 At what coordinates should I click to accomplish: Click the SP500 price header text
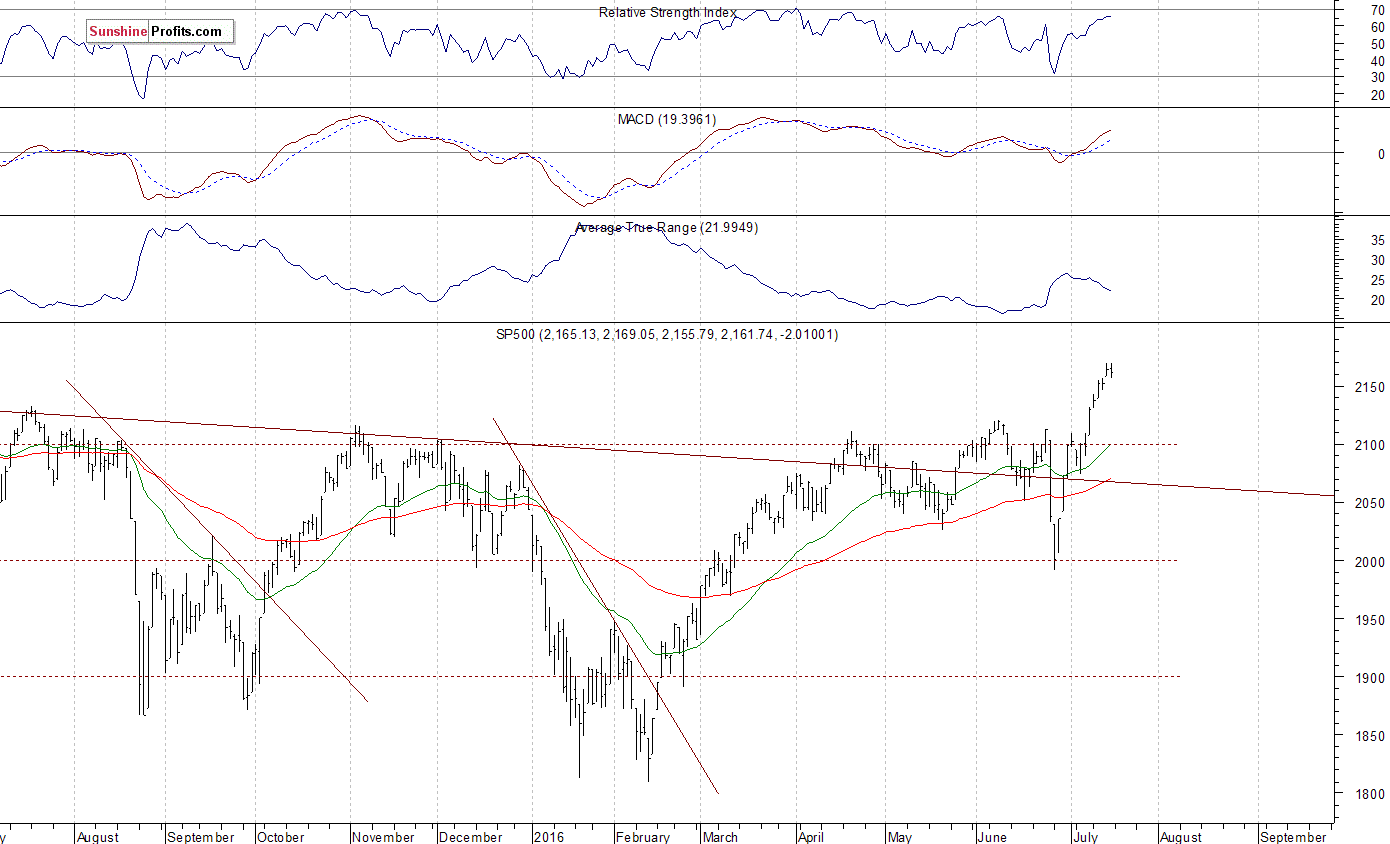[667, 334]
